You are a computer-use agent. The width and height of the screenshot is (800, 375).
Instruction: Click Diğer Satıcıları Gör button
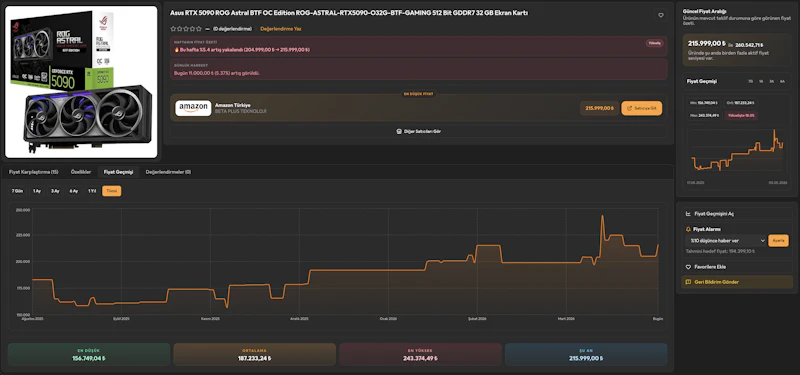[x=418, y=131]
